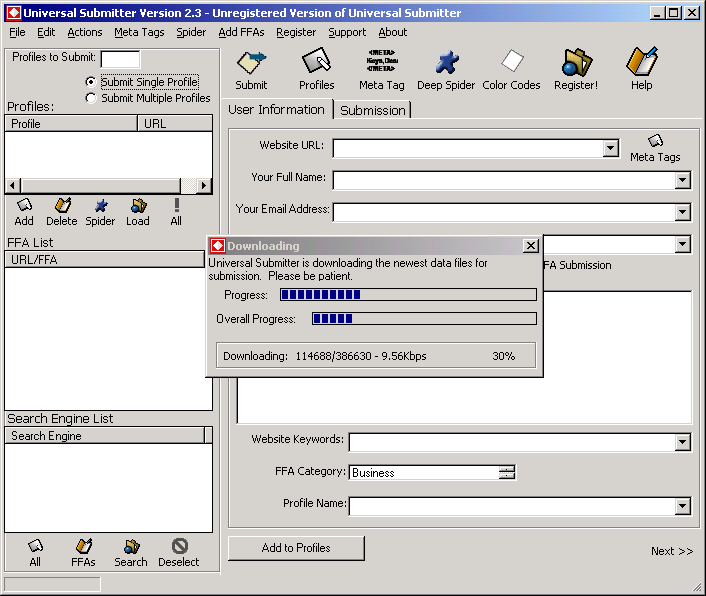Screen dimensions: 706x596
Task: Open the Actions menu
Action: click(85, 32)
